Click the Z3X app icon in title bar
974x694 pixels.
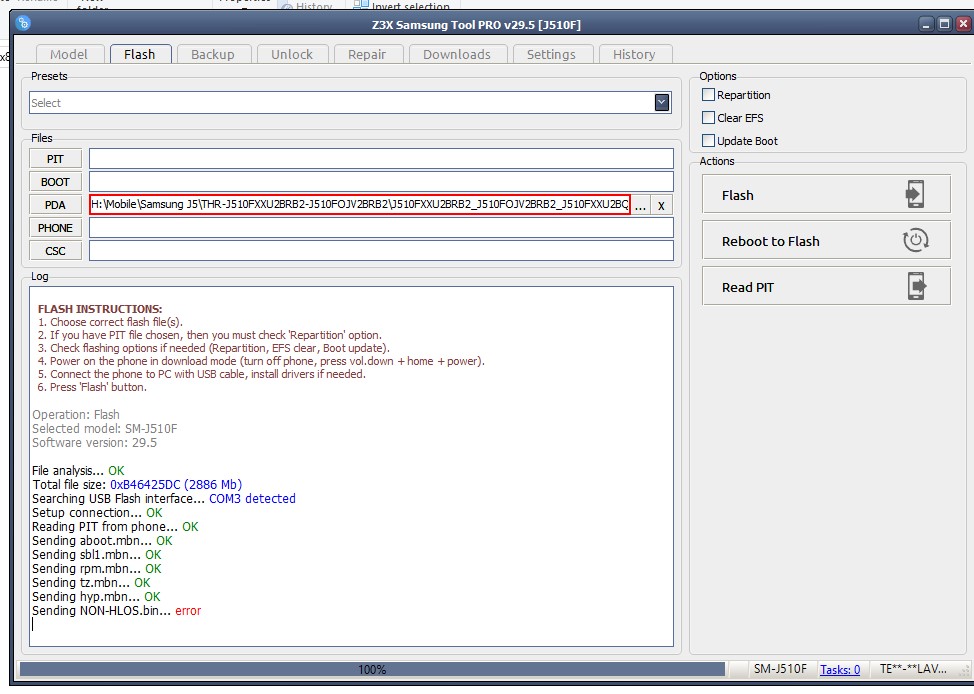(23, 24)
